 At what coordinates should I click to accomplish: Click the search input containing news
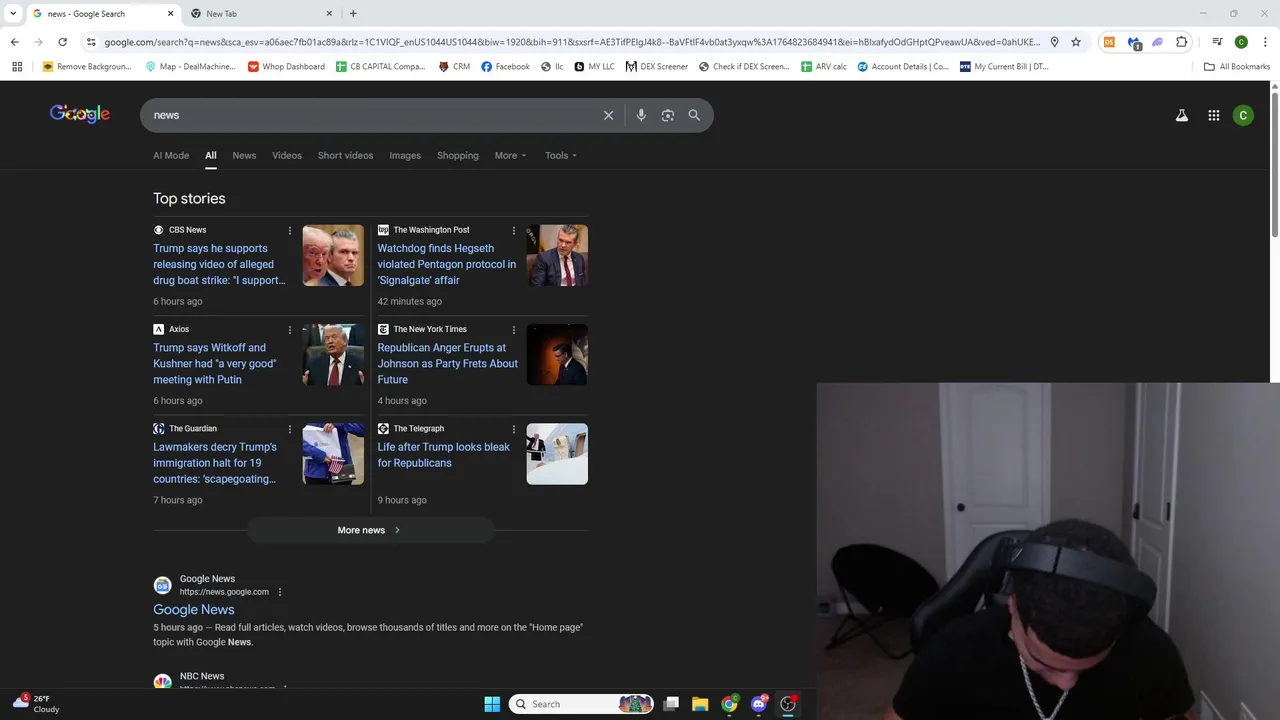coord(370,115)
